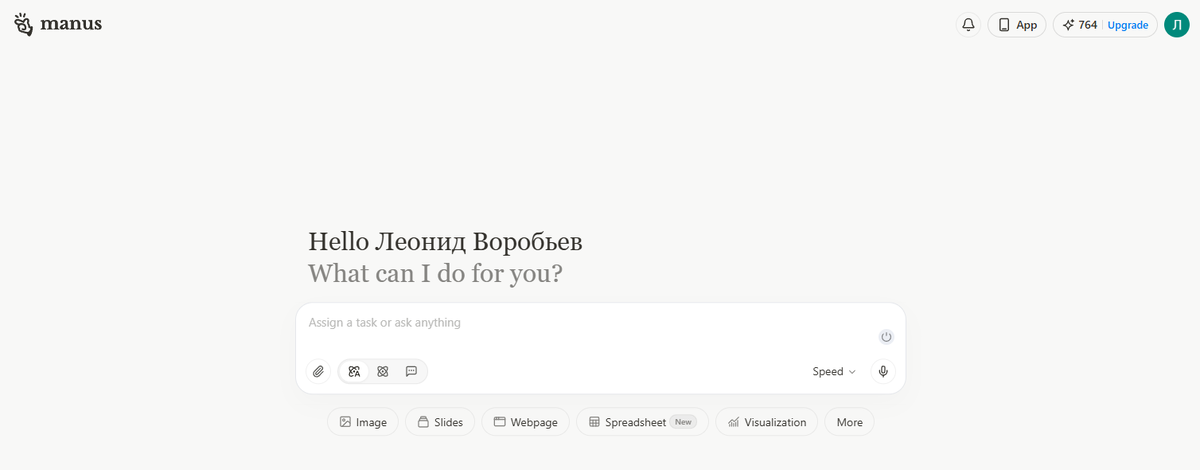Click the phone icon on the App button
Image resolution: width=1200 pixels, height=470 pixels.
pyautogui.click(x=1004, y=25)
